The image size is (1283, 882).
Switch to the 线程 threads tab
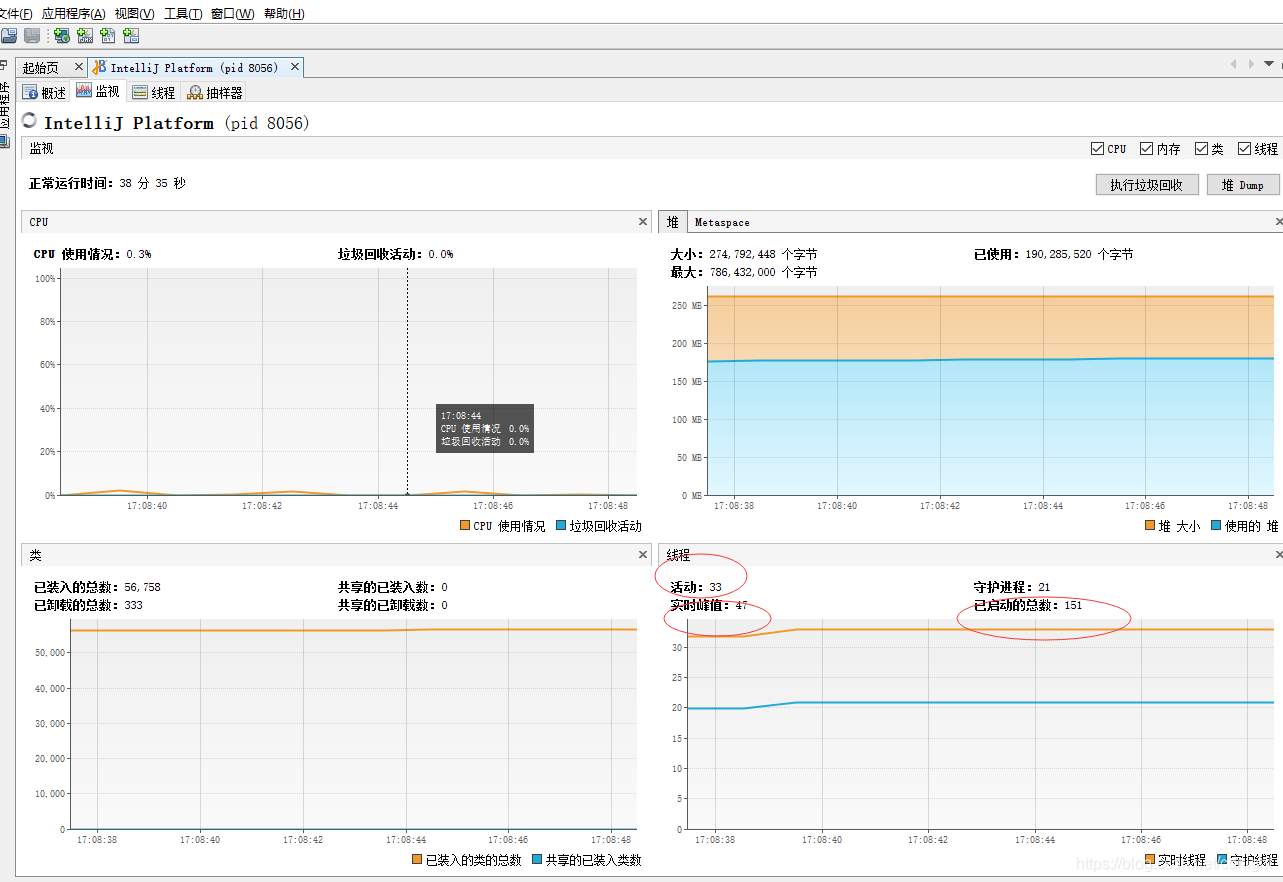(153, 92)
